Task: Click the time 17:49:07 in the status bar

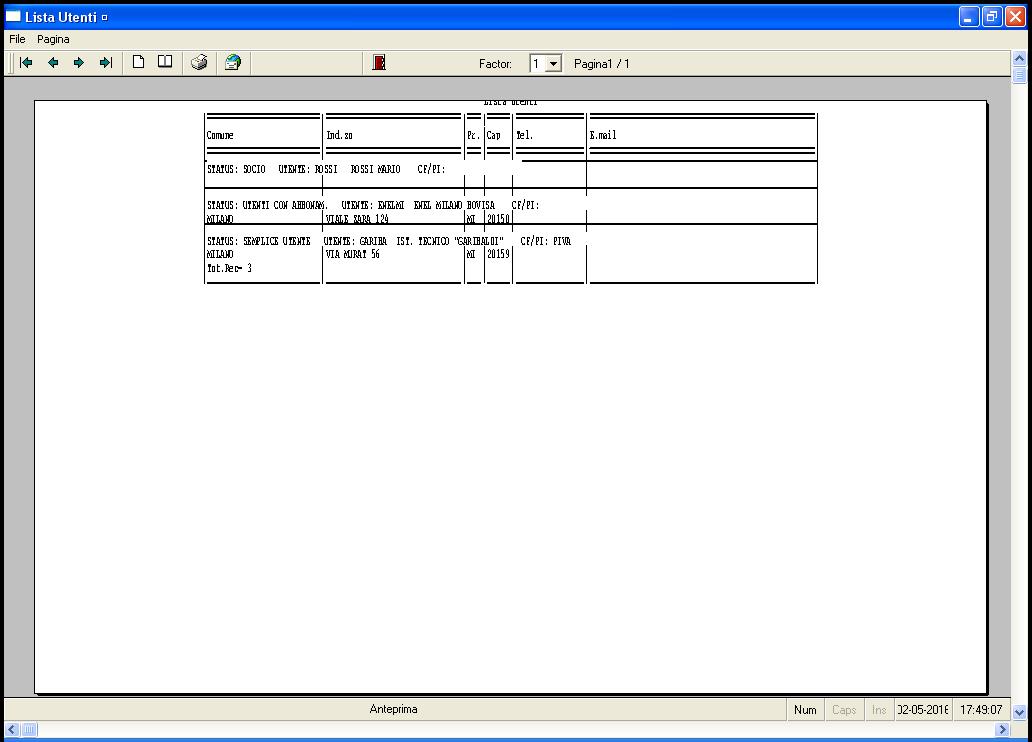Action: (x=981, y=710)
